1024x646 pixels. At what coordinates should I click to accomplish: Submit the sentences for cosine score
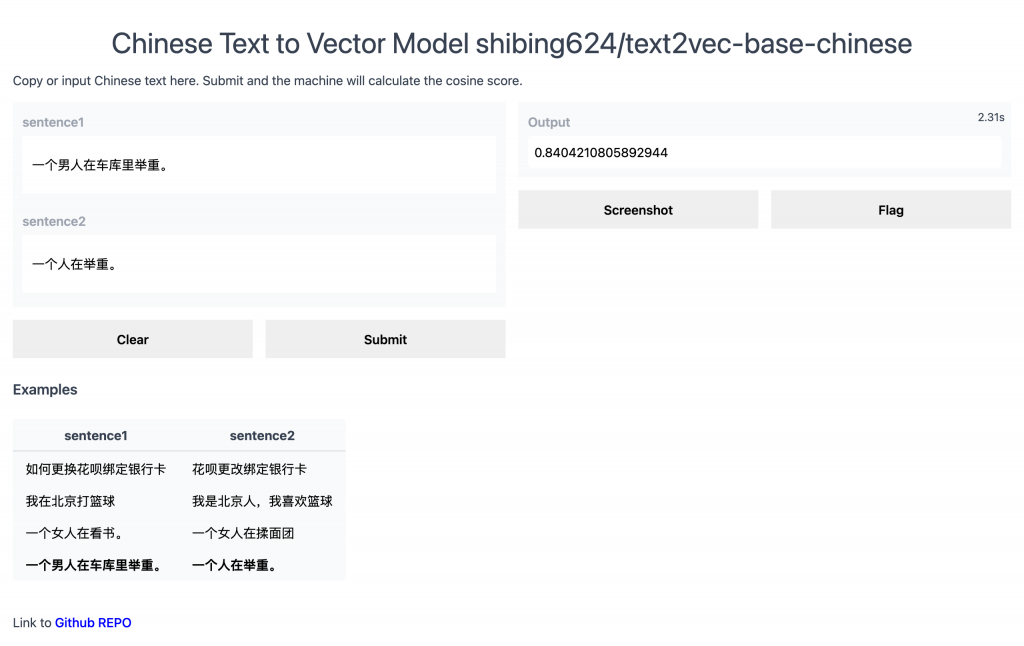pos(385,339)
